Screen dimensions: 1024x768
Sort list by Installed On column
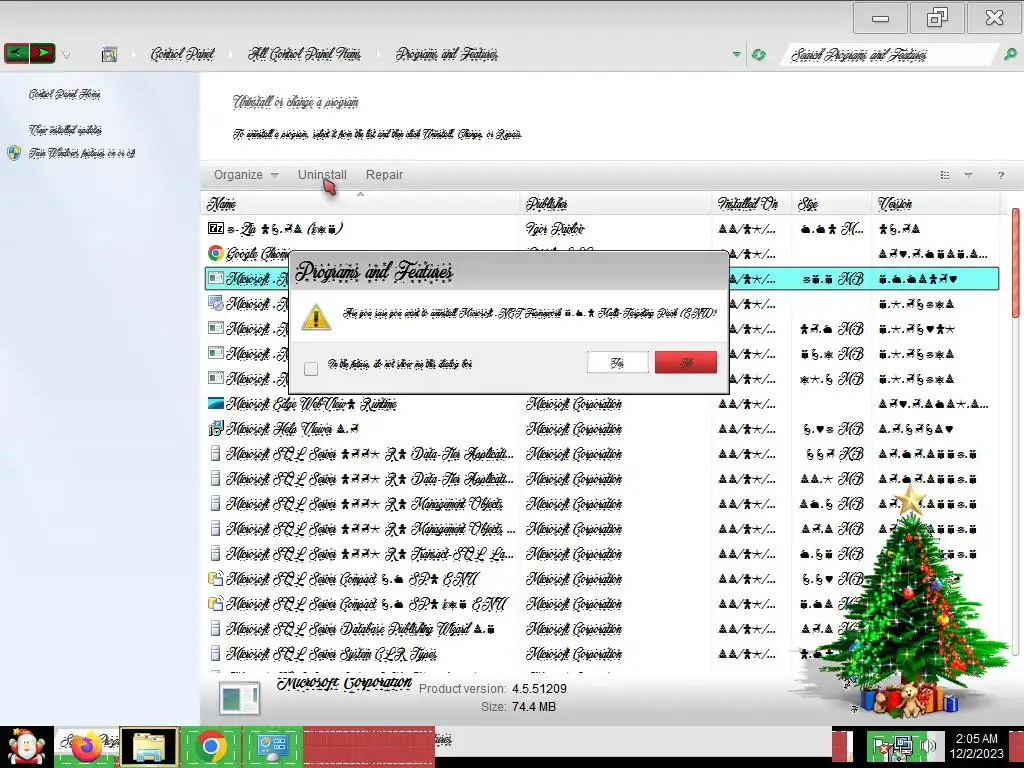pos(752,204)
